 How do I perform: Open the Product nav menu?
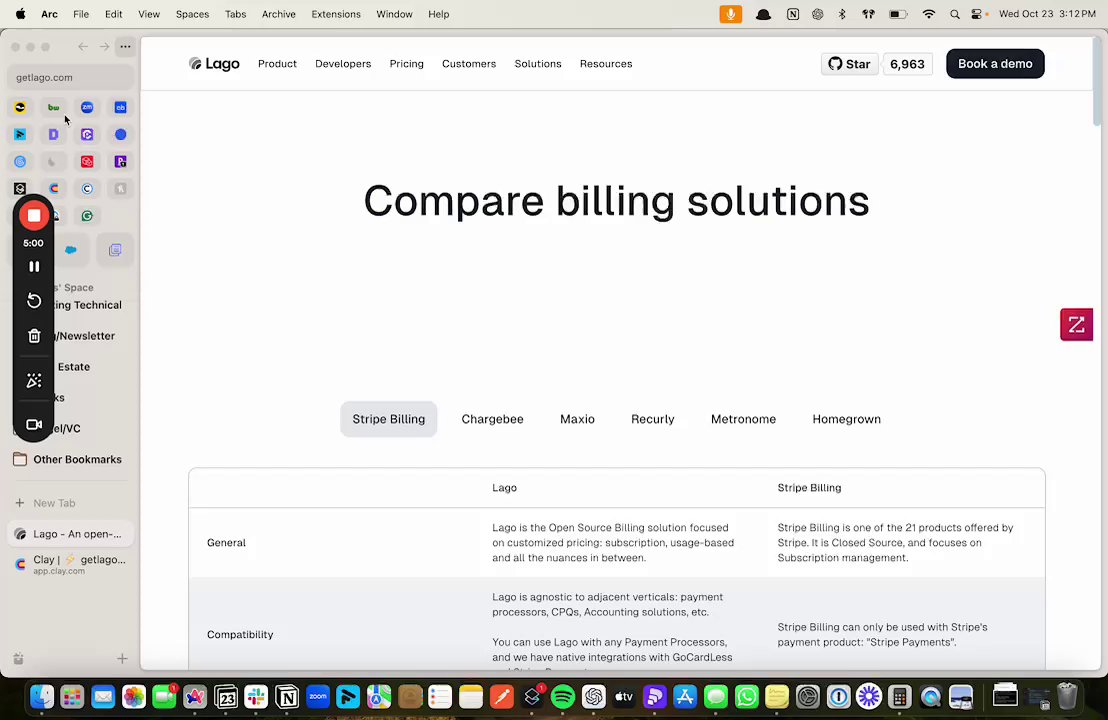(x=277, y=64)
